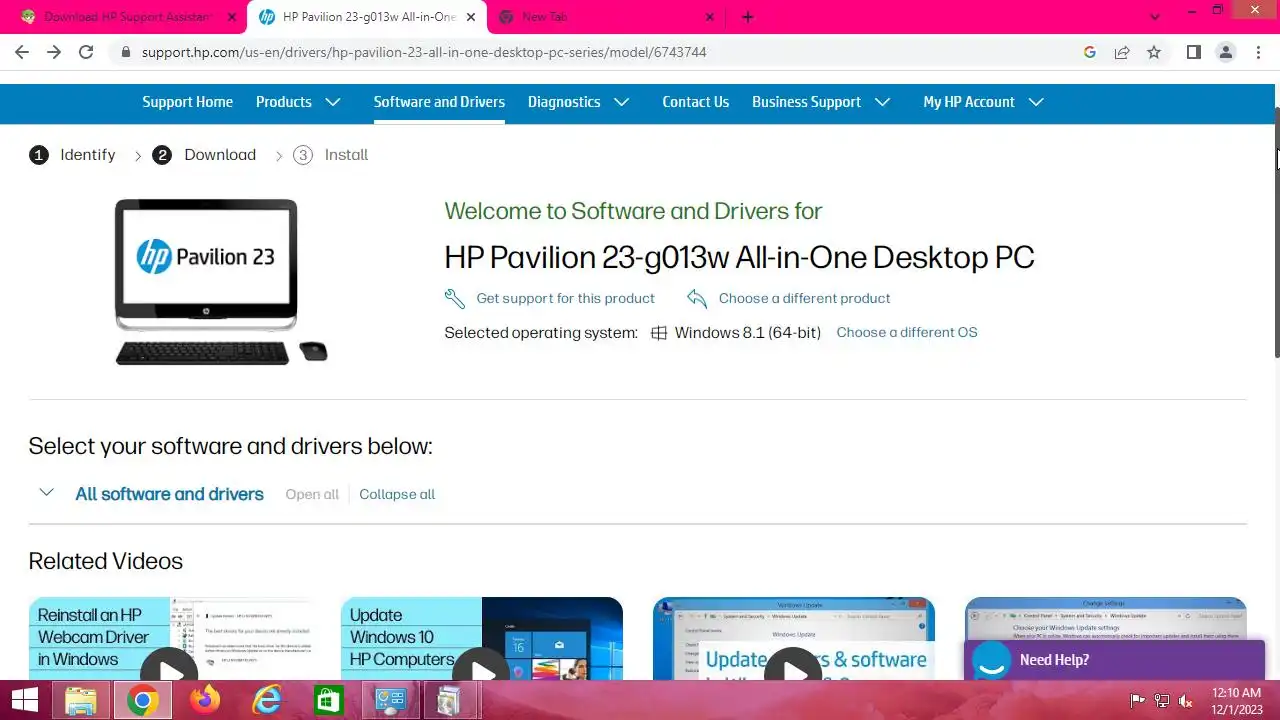Click the wrench support icon

[455, 298]
